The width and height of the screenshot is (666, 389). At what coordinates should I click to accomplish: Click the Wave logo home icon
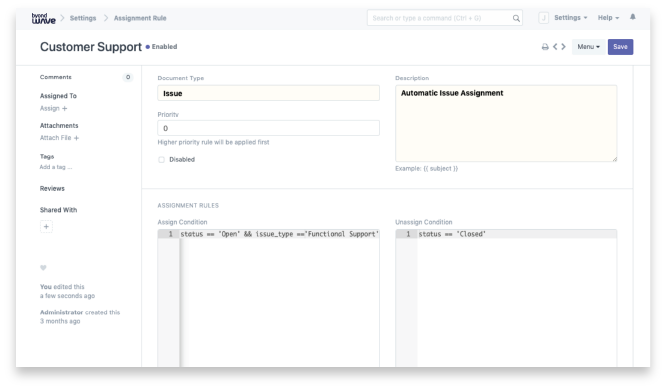(x=43, y=18)
